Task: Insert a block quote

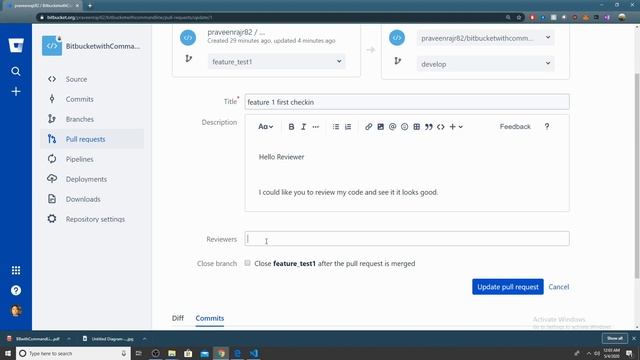Action: point(429,127)
